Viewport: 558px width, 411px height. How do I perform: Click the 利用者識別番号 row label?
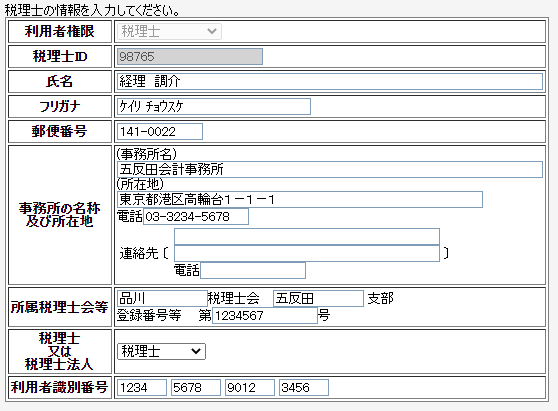click(60, 387)
